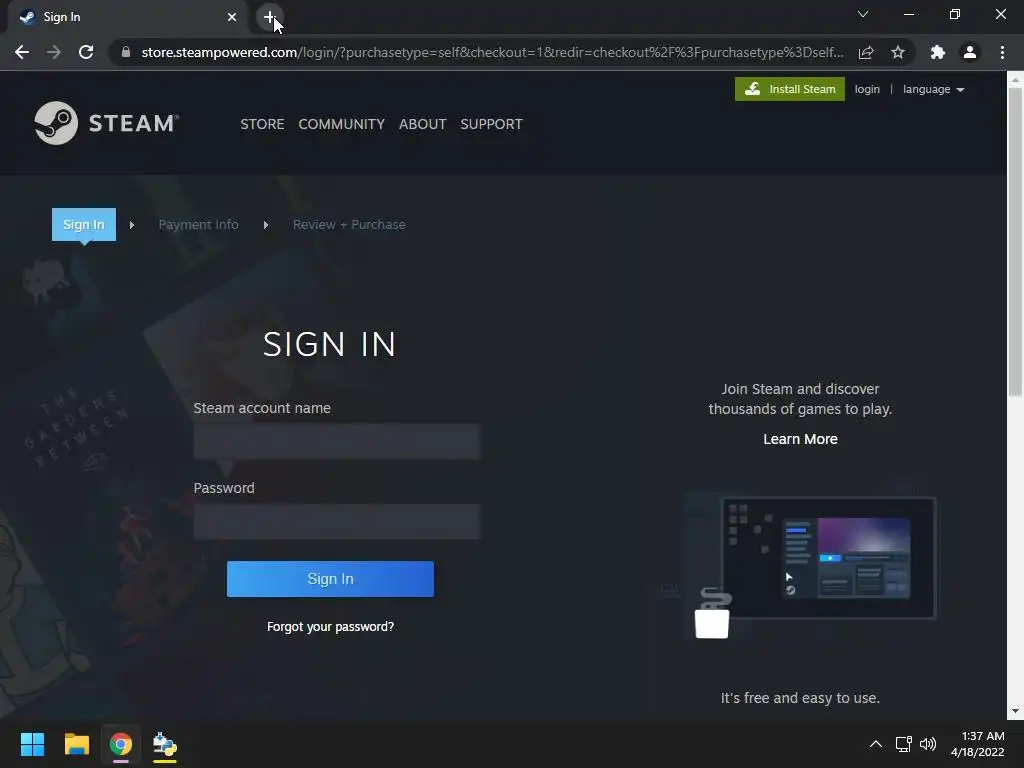The width and height of the screenshot is (1024, 768).
Task: Close the Sign In browser tab
Action: tap(232, 17)
